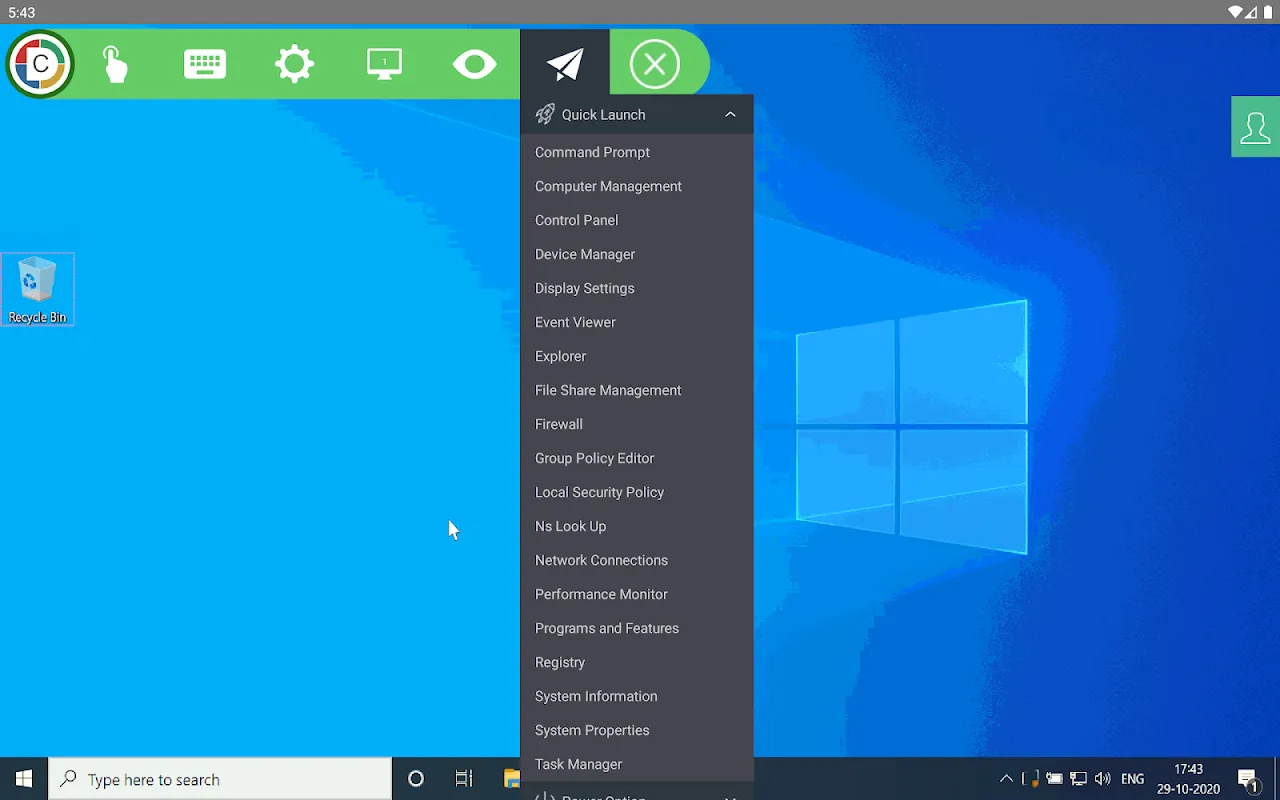This screenshot has height=800, width=1280.
Task: Choose Task Manager from Quick Launch
Action: (x=578, y=764)
